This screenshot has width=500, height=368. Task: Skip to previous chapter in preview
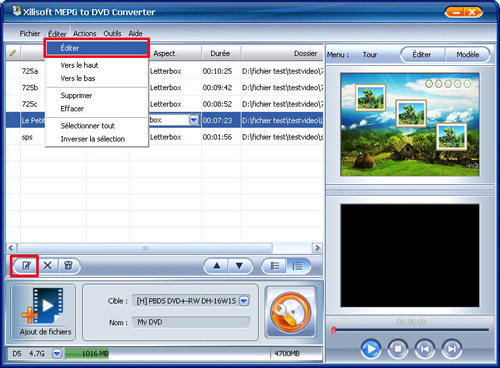425,349
